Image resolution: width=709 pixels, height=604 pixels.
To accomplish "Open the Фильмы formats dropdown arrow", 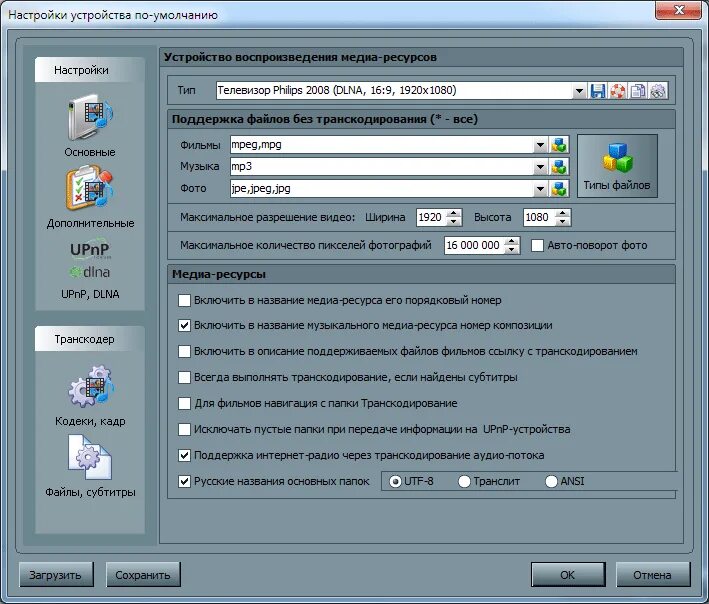I will 540,145.
